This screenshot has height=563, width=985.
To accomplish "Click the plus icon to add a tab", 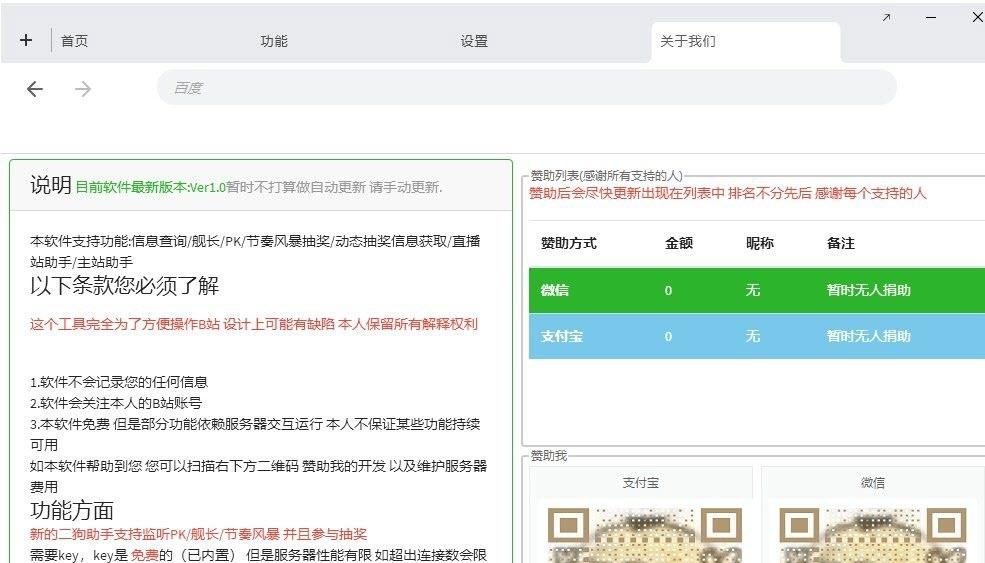I will pos(26,40).
